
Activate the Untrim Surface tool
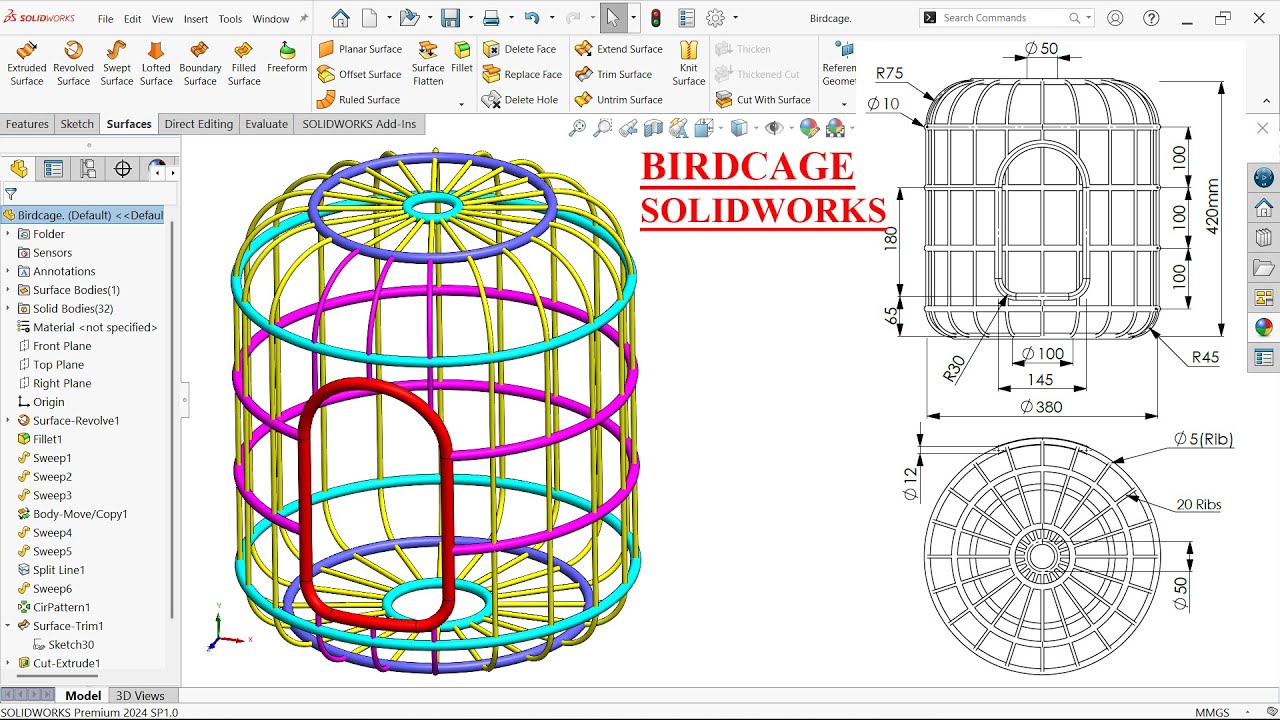(x=619, y=100)
